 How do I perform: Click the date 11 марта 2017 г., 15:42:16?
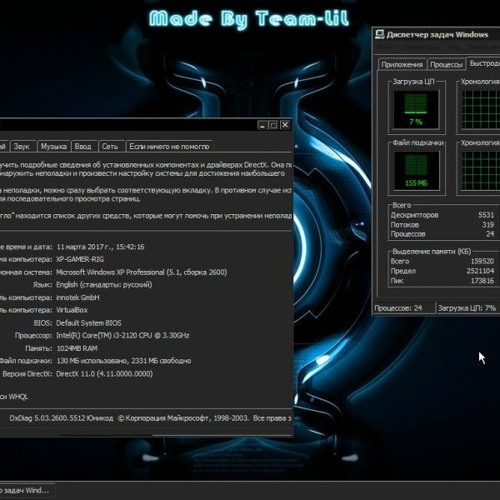coord(100,247)
